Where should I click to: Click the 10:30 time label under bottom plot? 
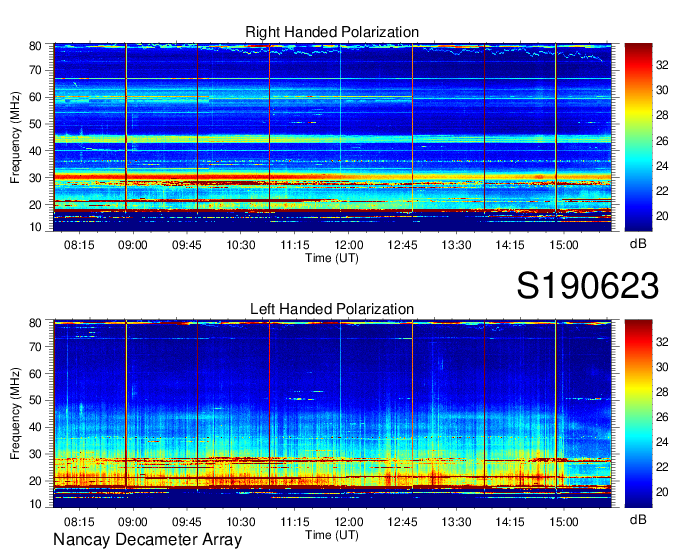point(241,522)
